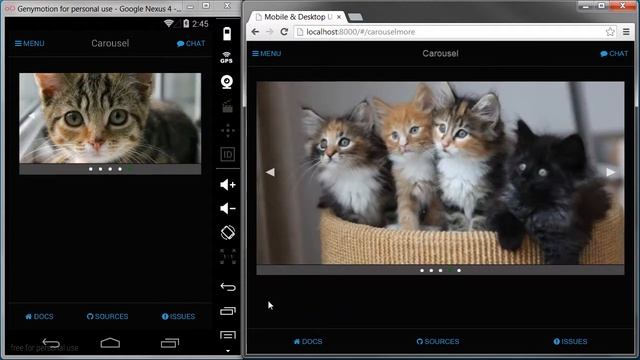
Task: Select second indicator dot in emulator carousel
Action: coord(100,169)
